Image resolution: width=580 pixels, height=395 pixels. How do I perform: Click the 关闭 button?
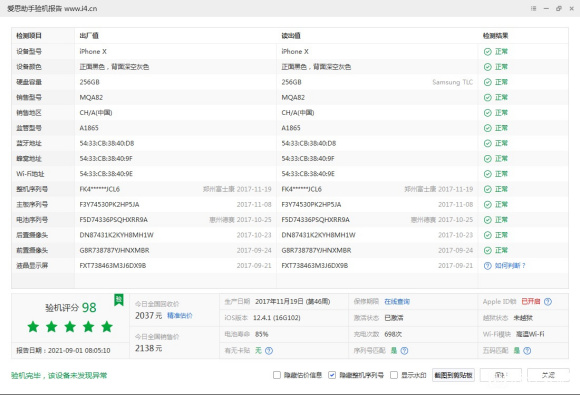[x=548, y=375]
